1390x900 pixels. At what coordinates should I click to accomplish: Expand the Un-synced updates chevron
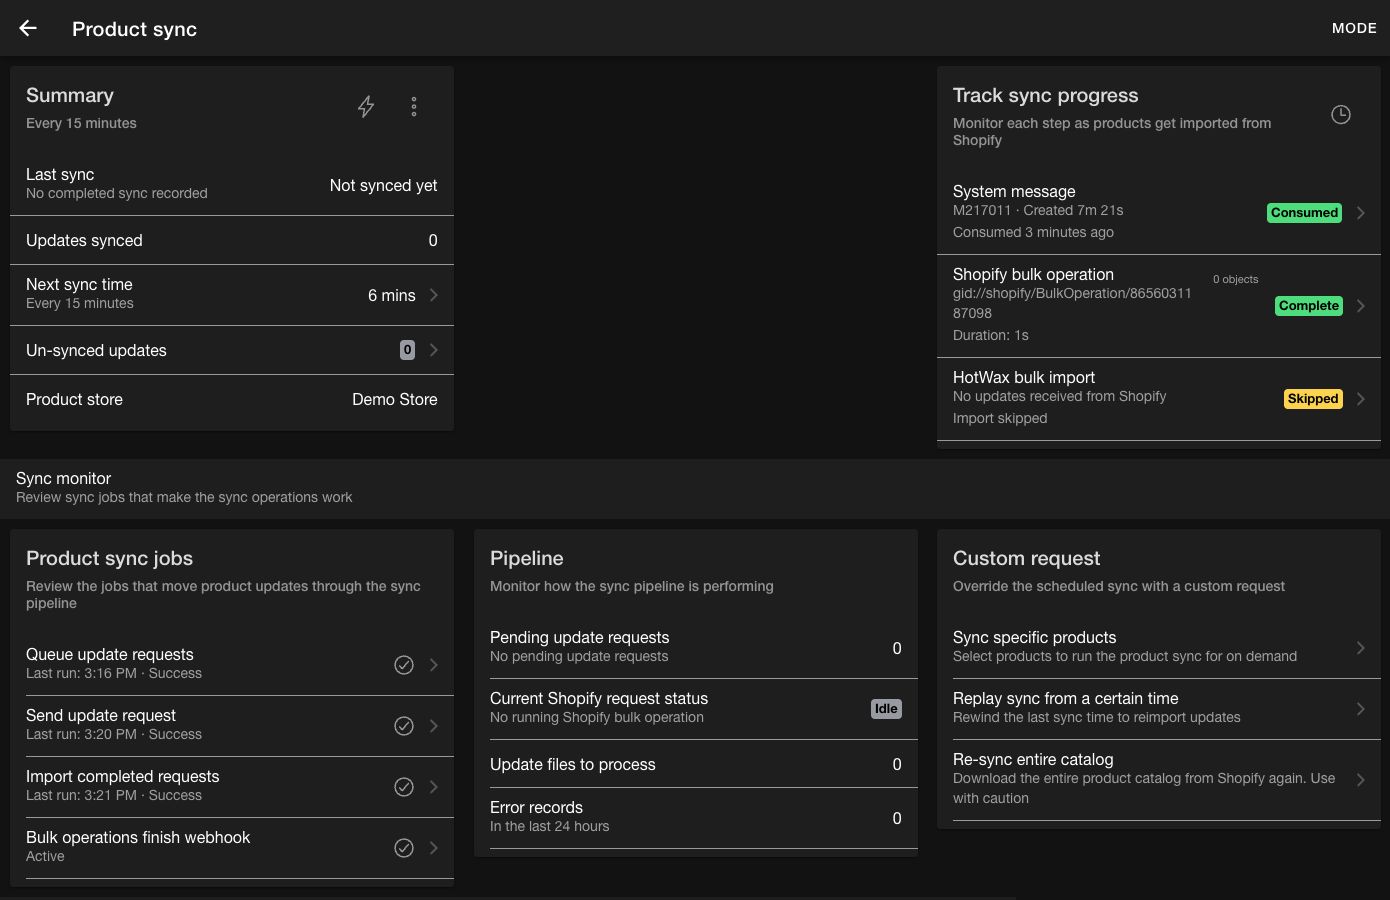[434, 350]
